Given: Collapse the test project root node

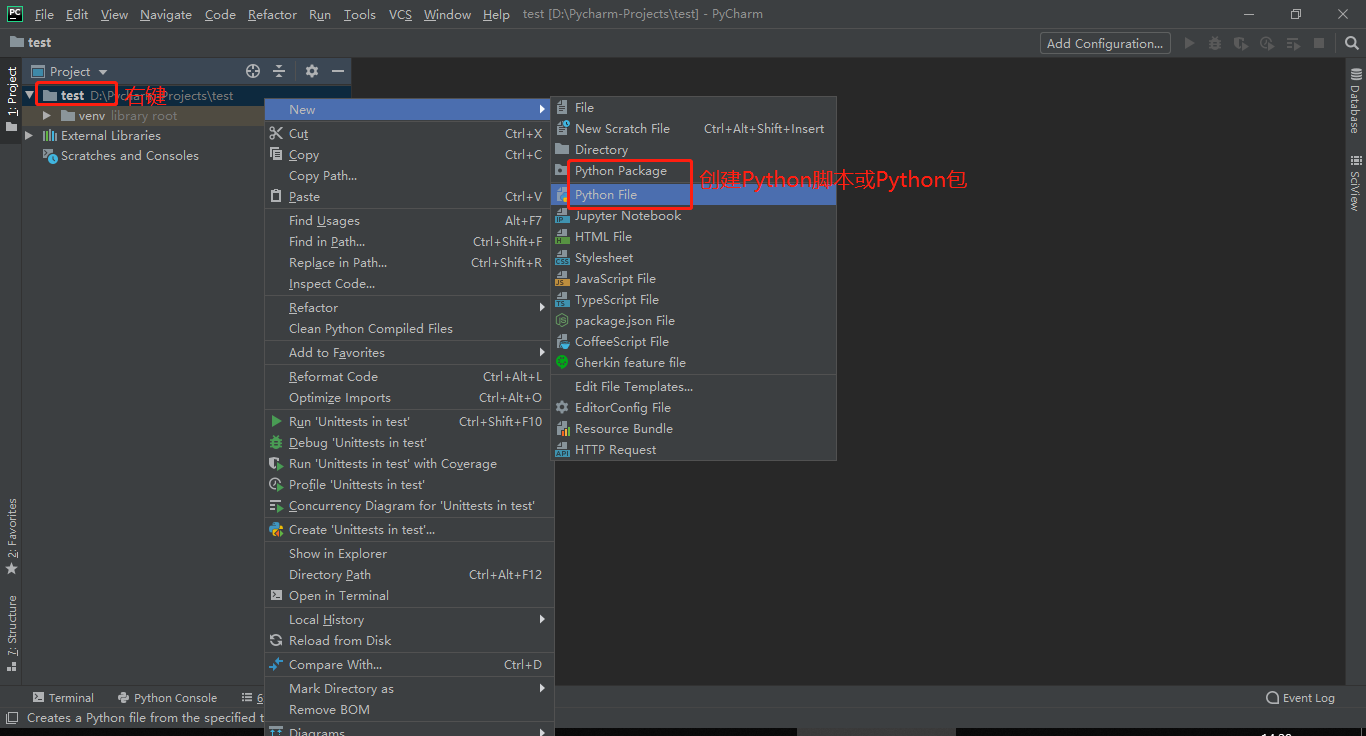Looking at the screenshot, I should tap(30, 96).
